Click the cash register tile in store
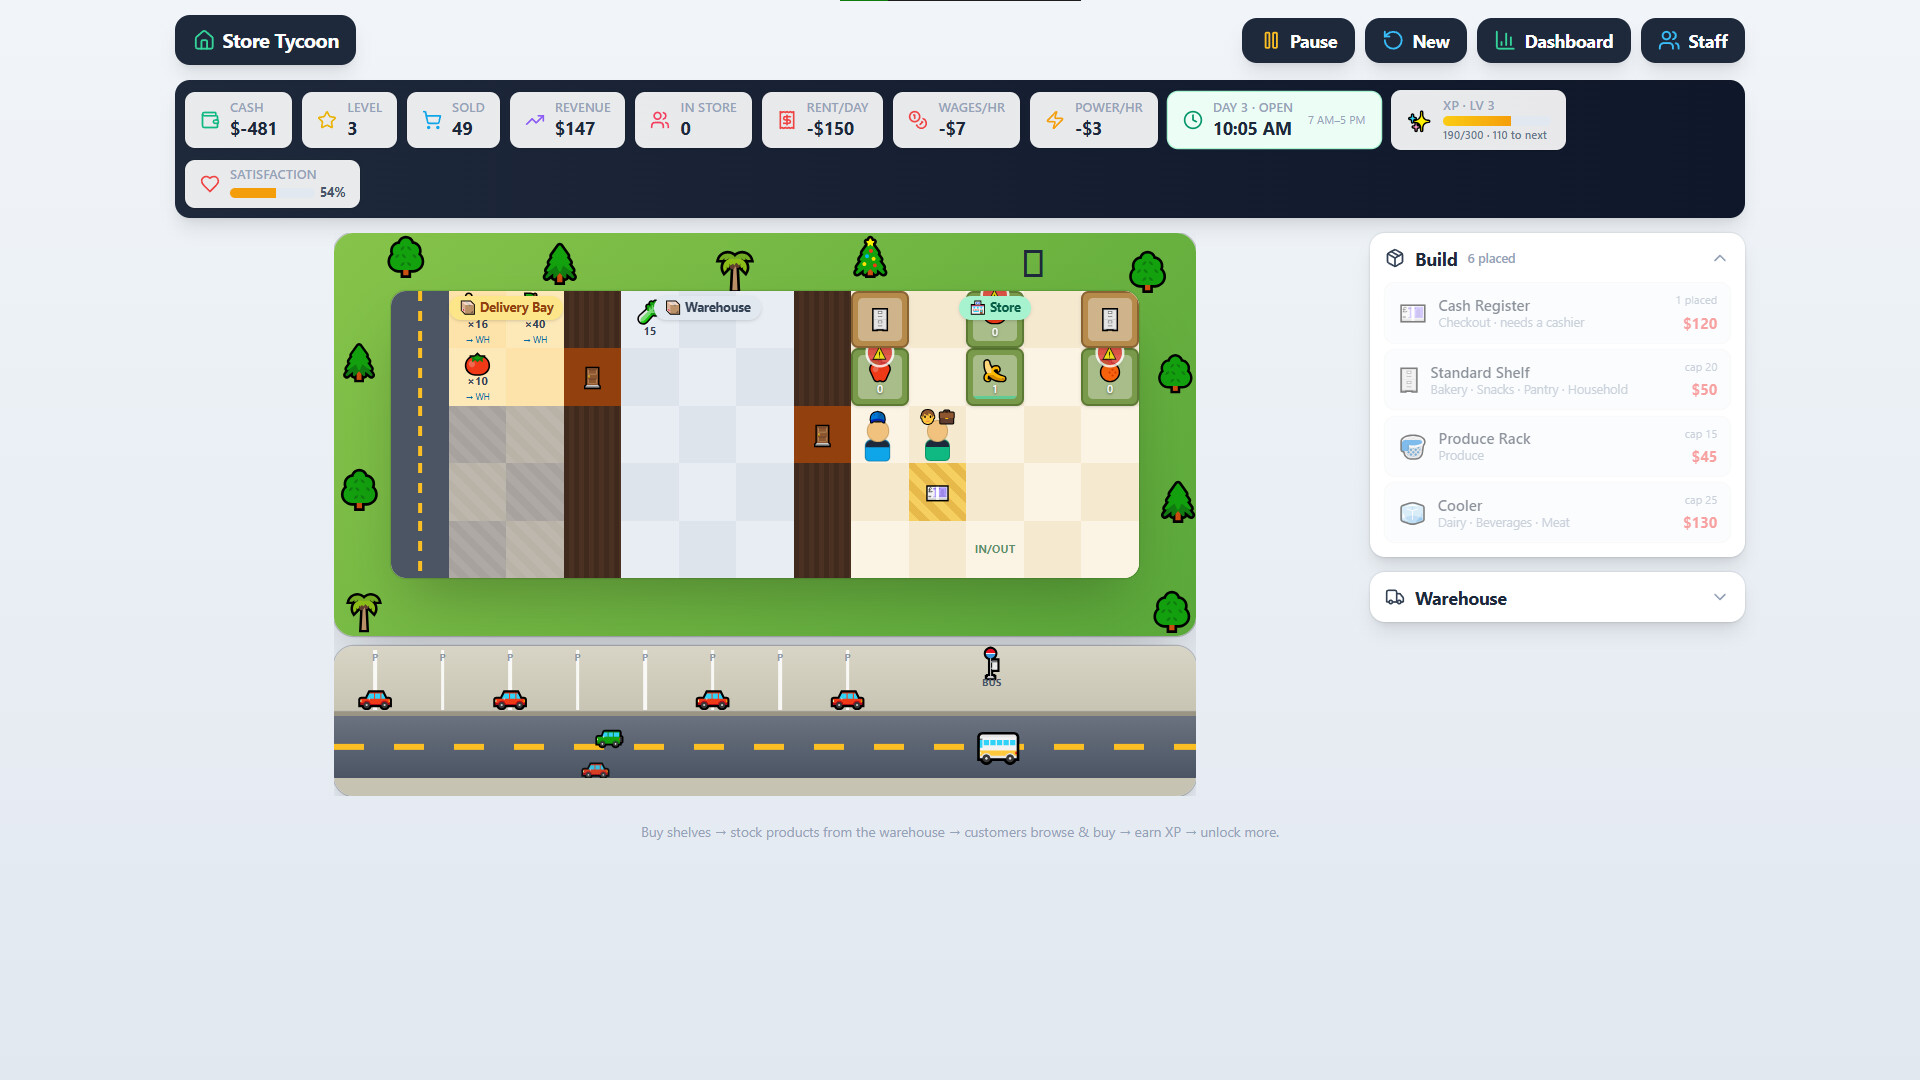The height and width of the screenshot is (1080, 1920). coord(937,492)
